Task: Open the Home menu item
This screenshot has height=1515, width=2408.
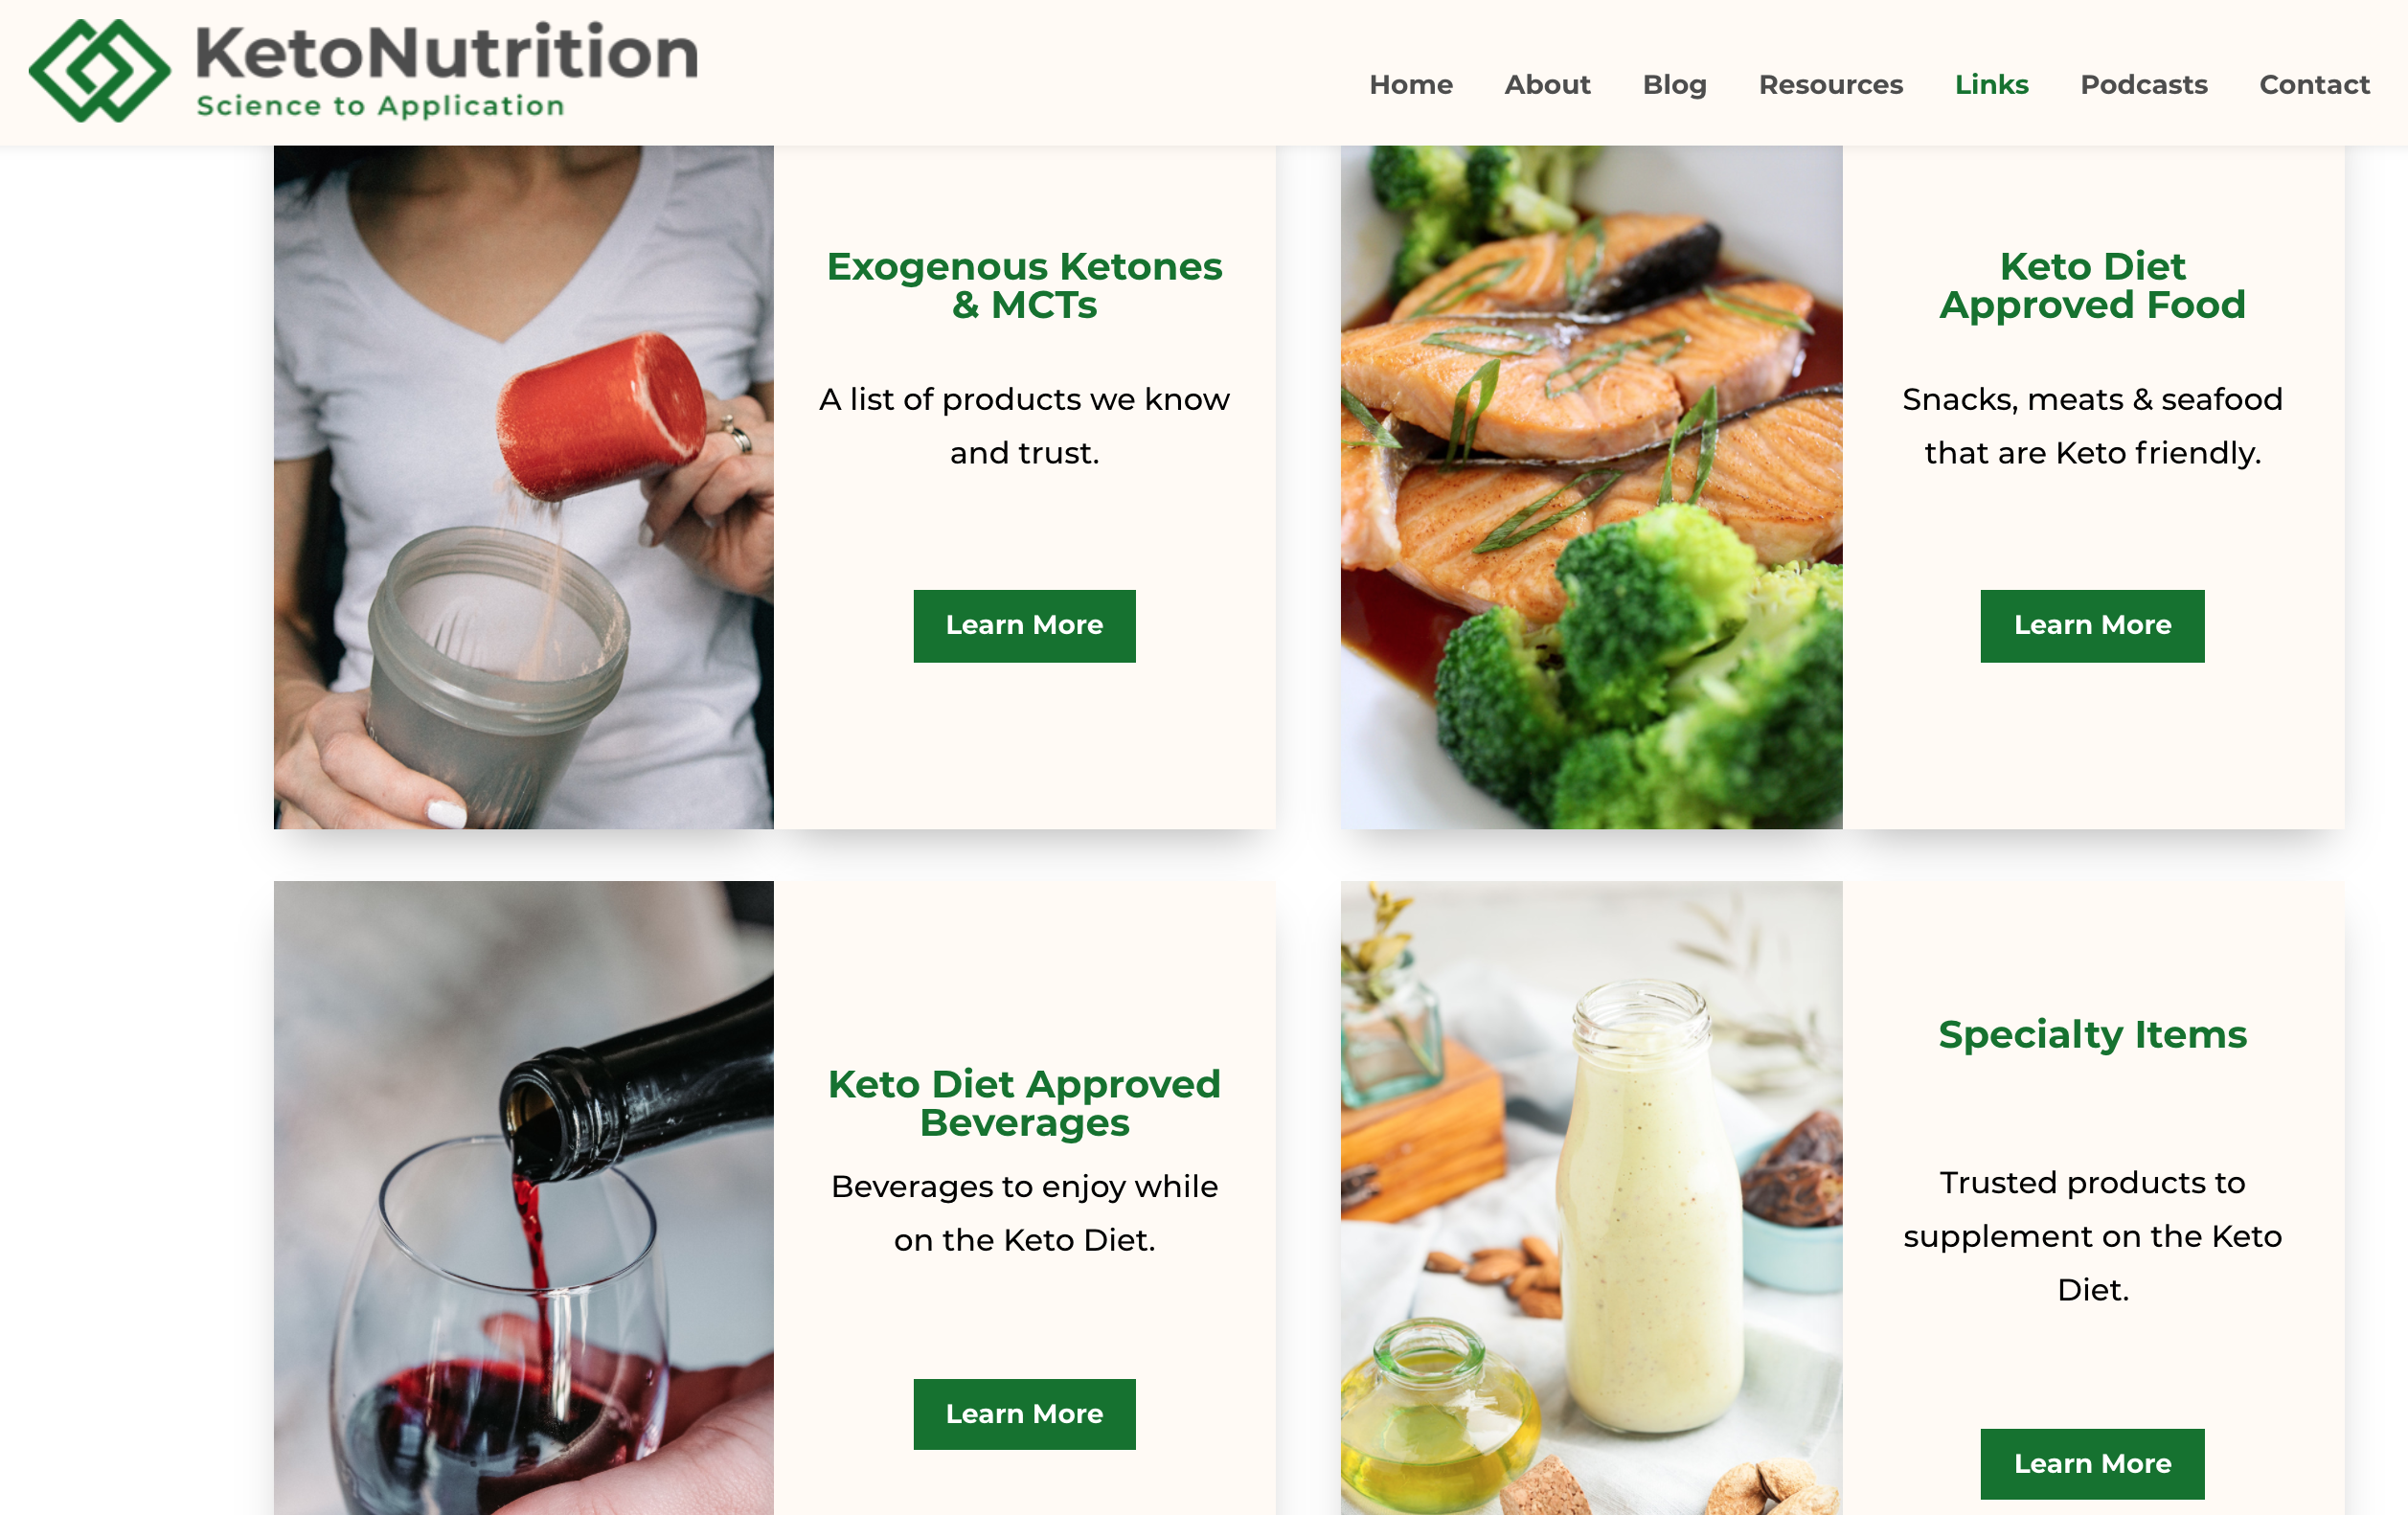Action: pyautogui.click(x=1410, y=85)
